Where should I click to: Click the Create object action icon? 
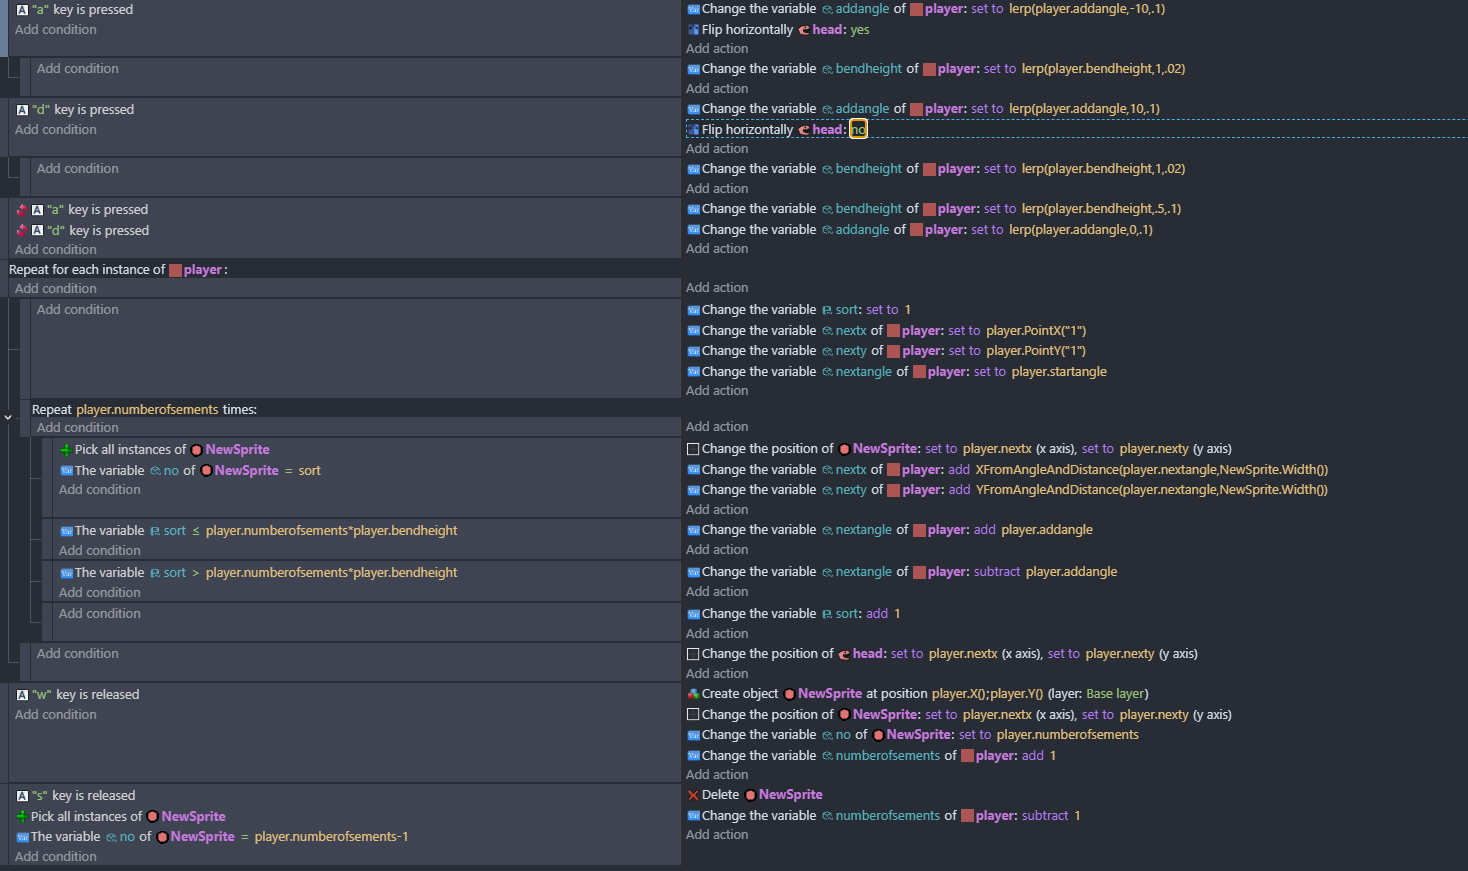point(693,694)
